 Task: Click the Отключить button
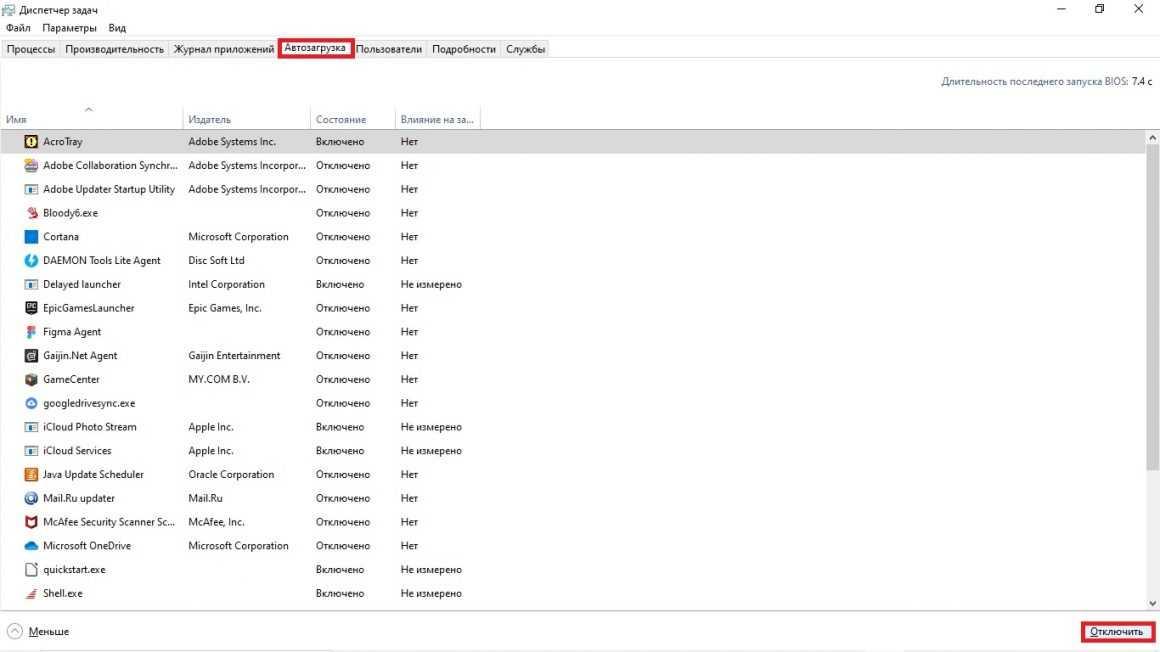pyautogui.click(x=1116, y=631)
